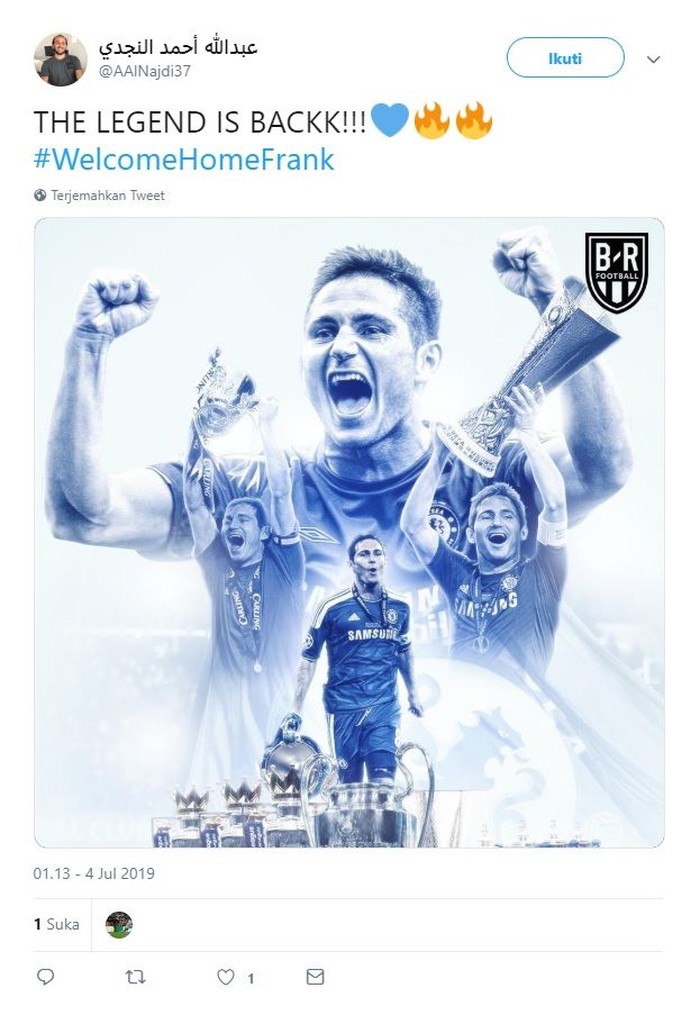
Task: Like the tweet with the heart icon
Action: tap(225, 977)
